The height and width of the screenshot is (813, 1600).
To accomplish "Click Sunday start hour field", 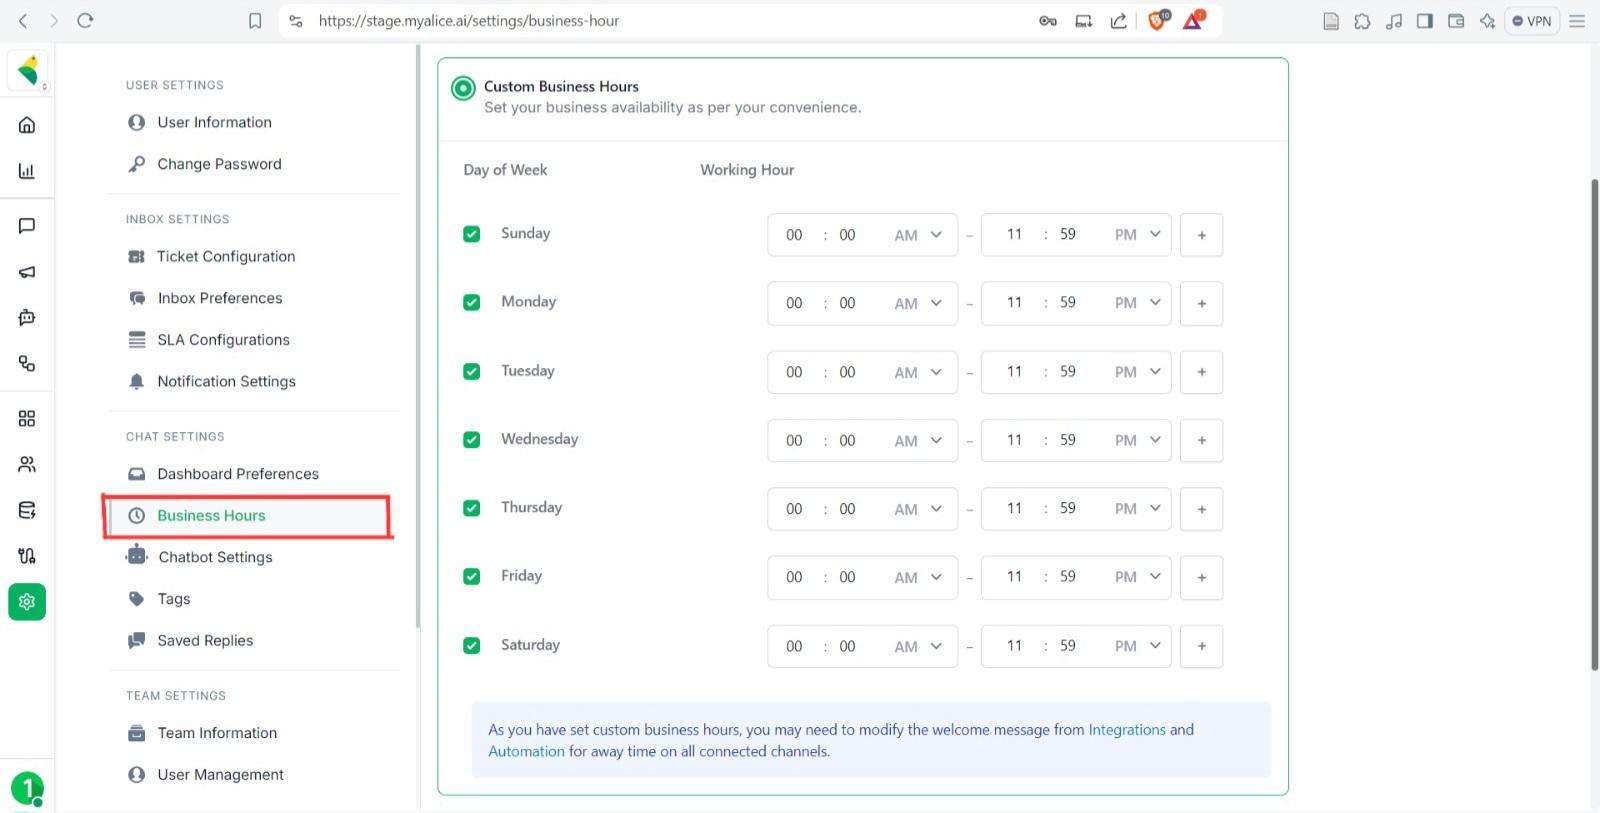I will click(x=794, y=235).
